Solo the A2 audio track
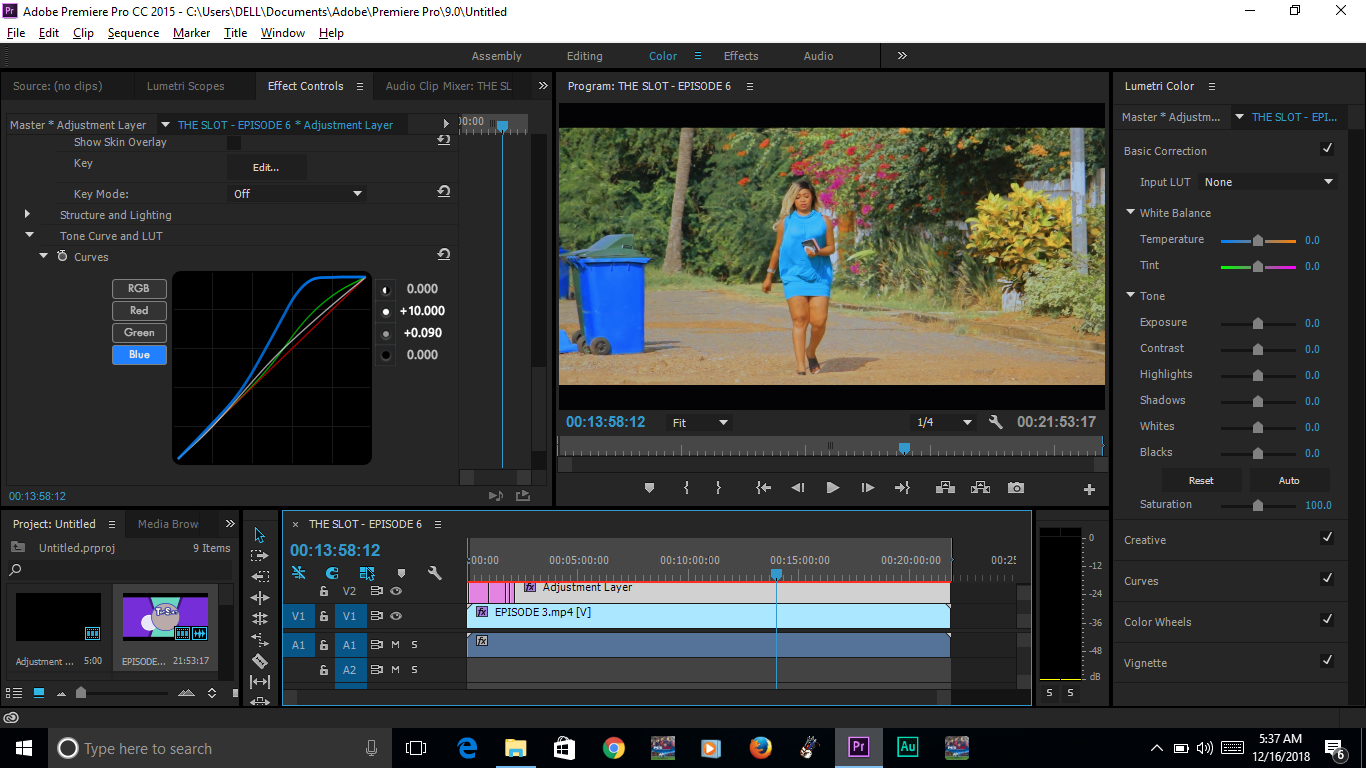1366x768 pixels. pos(414,670)
